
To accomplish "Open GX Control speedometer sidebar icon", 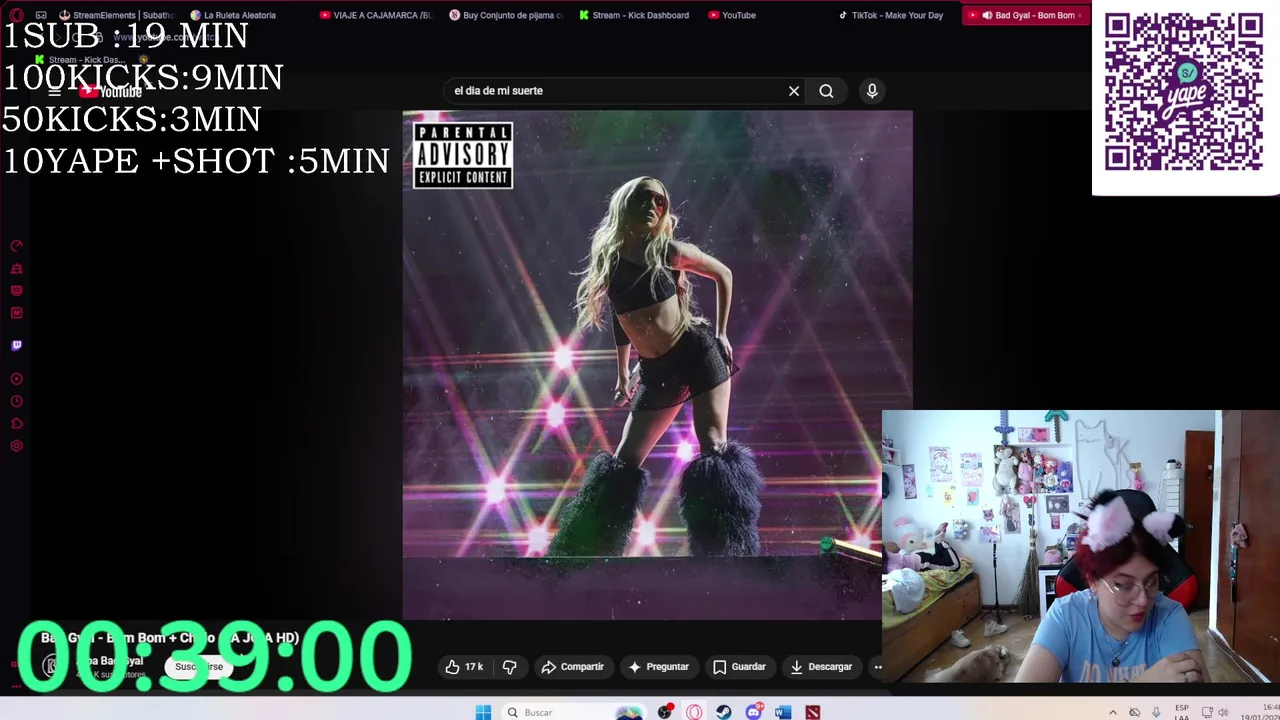I will coord(16,246).
